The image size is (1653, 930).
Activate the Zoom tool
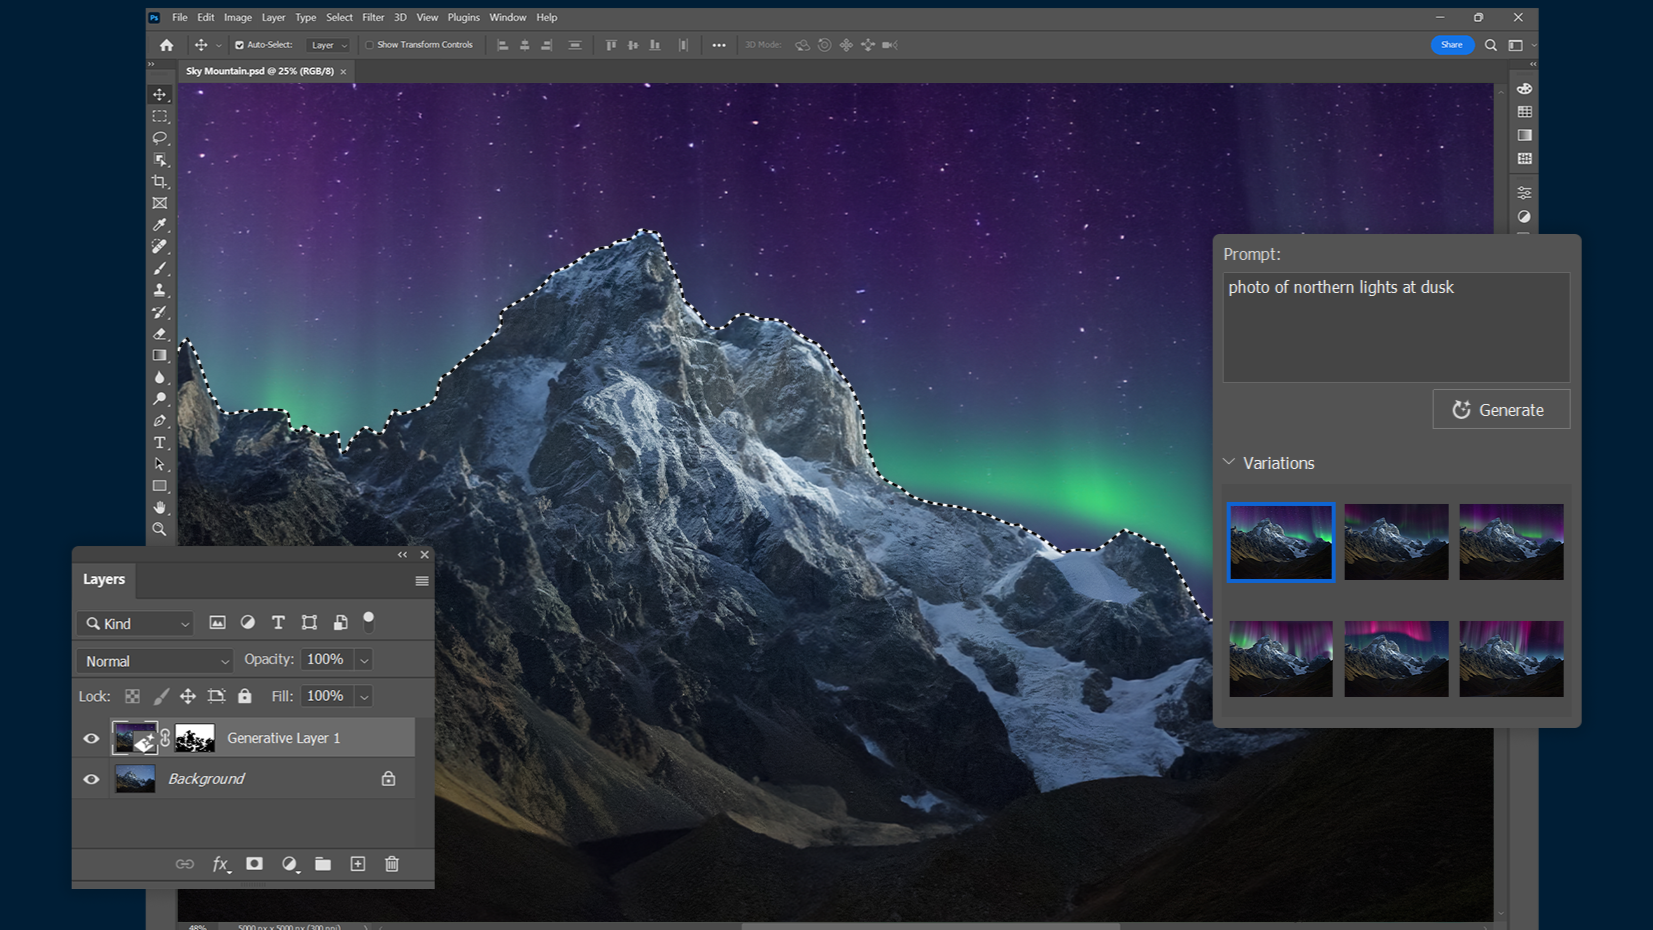tap(160, 530)
